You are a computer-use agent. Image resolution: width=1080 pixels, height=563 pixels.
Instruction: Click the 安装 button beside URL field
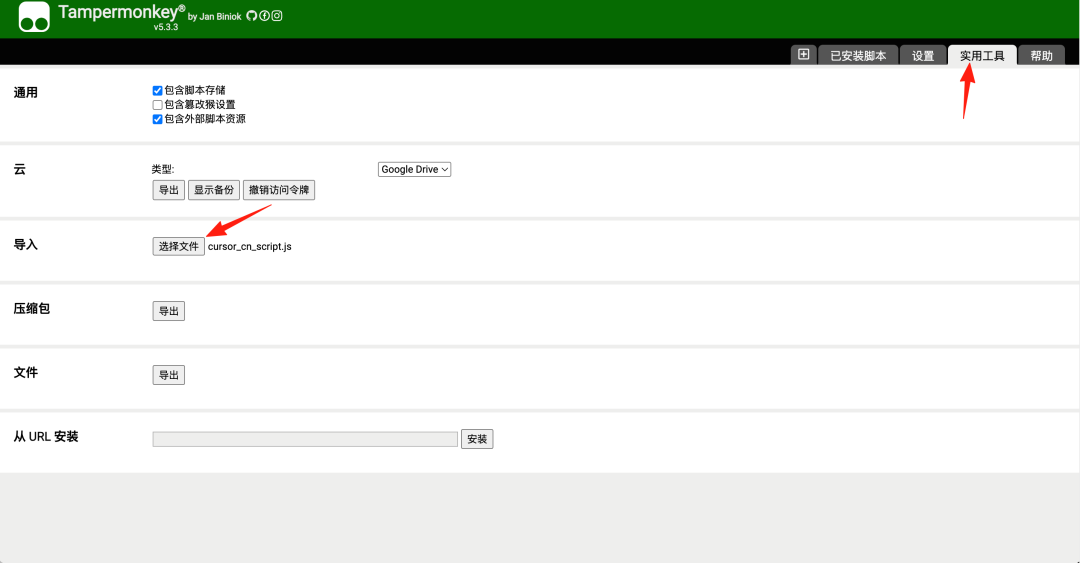point(477,439)
